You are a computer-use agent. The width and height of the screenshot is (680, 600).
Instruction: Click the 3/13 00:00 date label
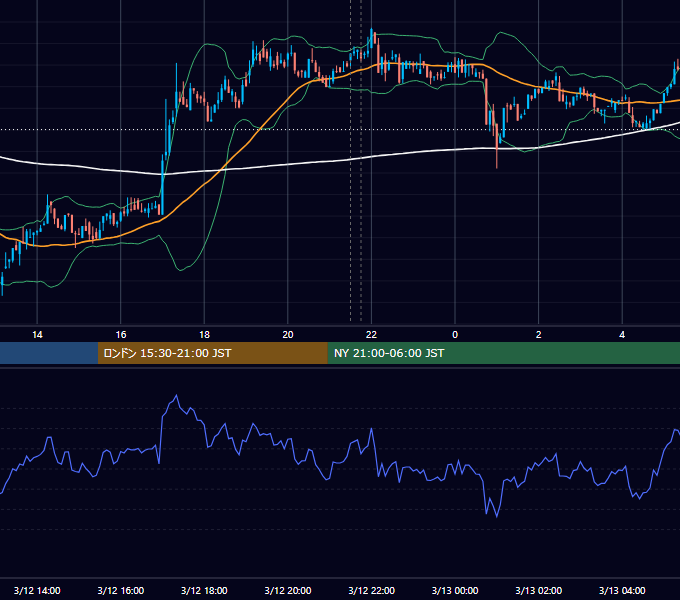(x=455, y=590)
